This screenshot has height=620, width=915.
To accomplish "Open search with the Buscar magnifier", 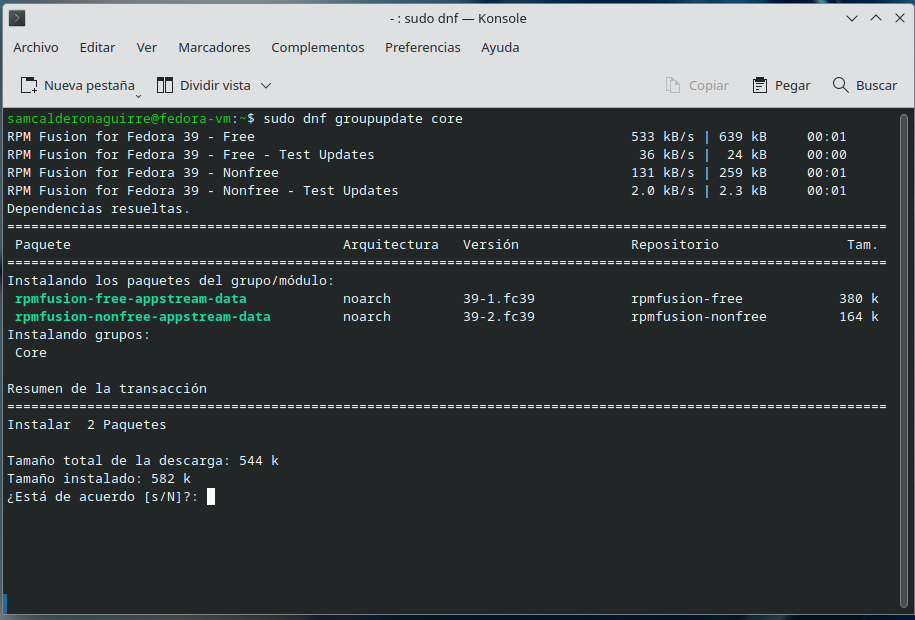I will 840,86.
